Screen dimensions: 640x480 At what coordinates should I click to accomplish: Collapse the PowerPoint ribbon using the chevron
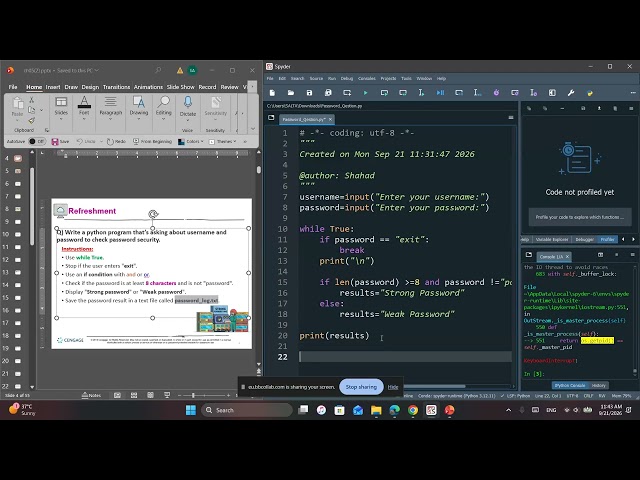click(253, 129)
